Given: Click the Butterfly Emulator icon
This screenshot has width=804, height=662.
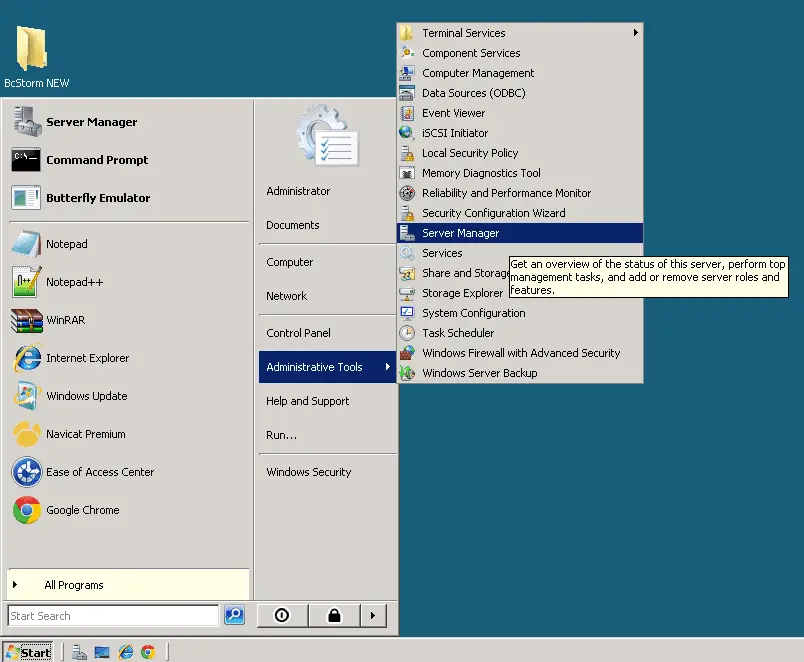Looking at the screenshot, I should (26, 198).
